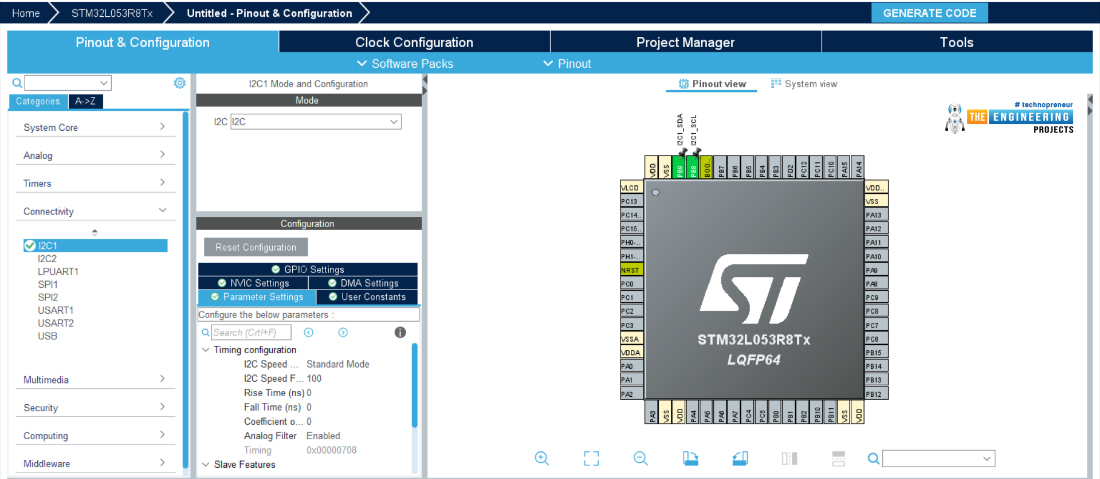
Task: Open the Pinout menu
Action: [567, 64]
